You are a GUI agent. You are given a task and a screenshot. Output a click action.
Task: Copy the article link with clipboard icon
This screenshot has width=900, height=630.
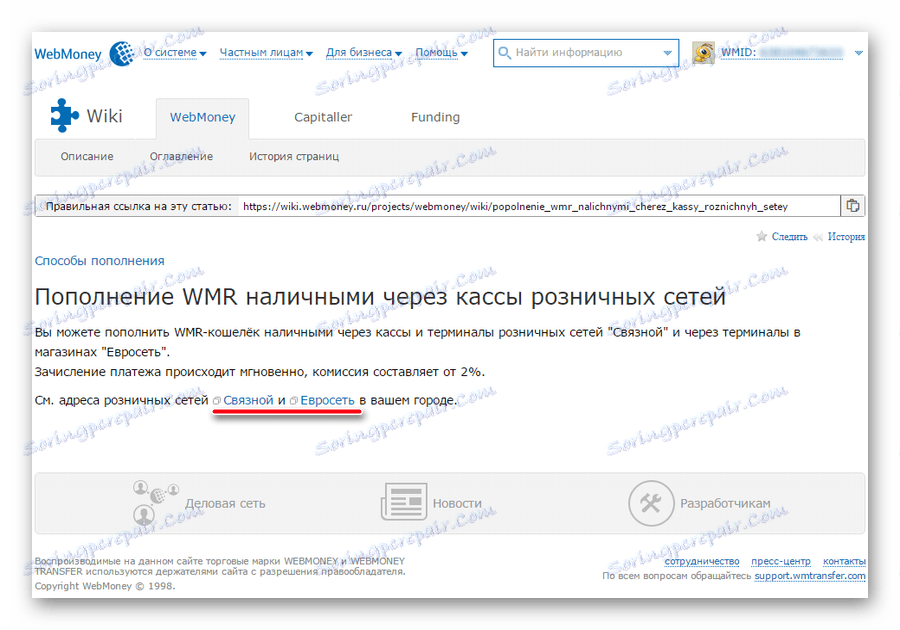(x=853, y=206)
